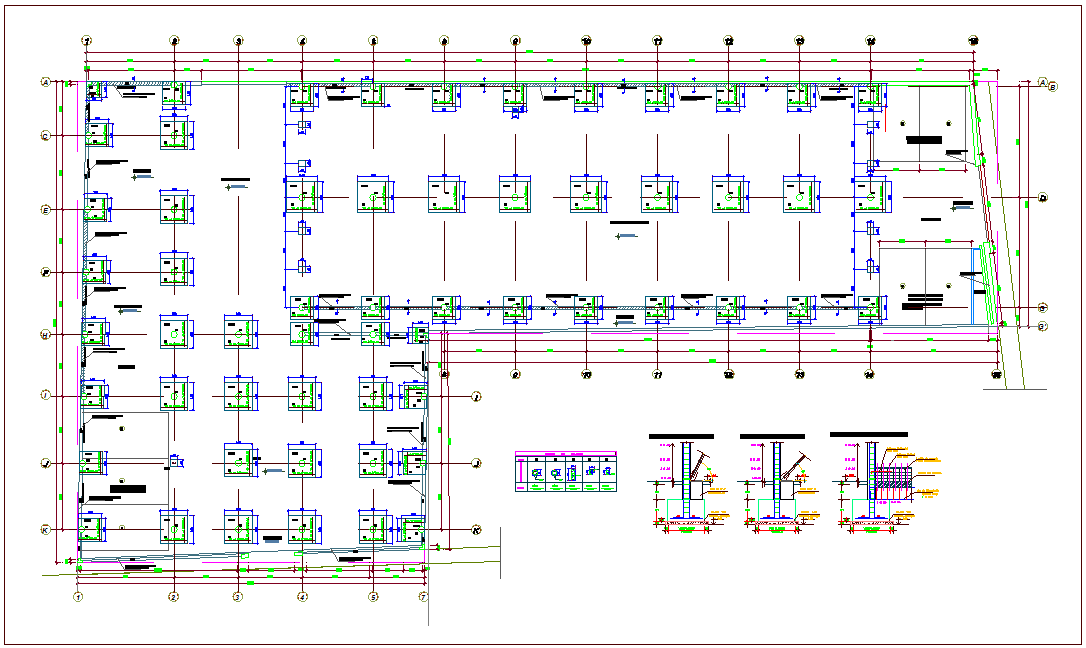Click grid bubble 3 along the top axis
1086x648 pixels.
pyautogui.click(x=238, y=41)
